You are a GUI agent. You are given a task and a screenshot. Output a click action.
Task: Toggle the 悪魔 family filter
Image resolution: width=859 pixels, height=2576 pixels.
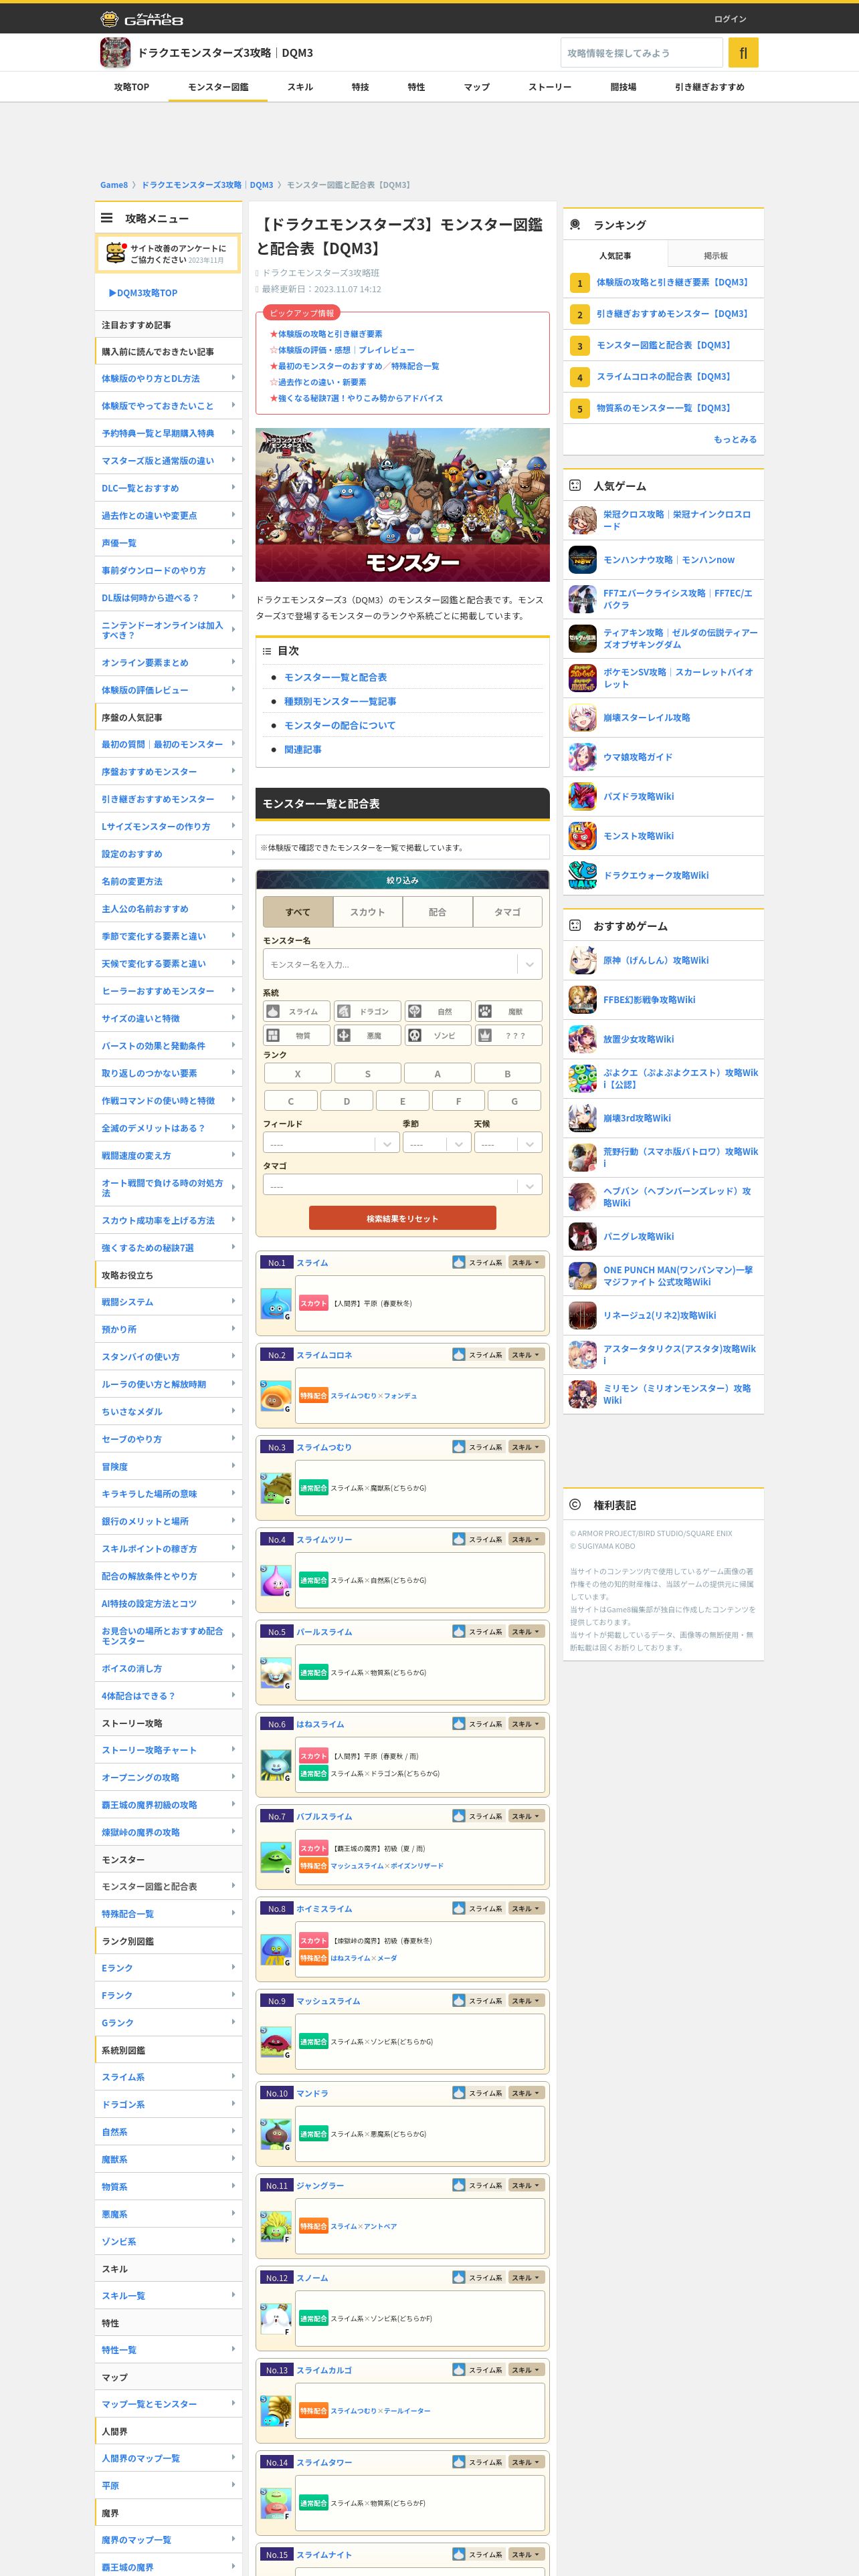pyautogui.click(x=367, y=1035)
